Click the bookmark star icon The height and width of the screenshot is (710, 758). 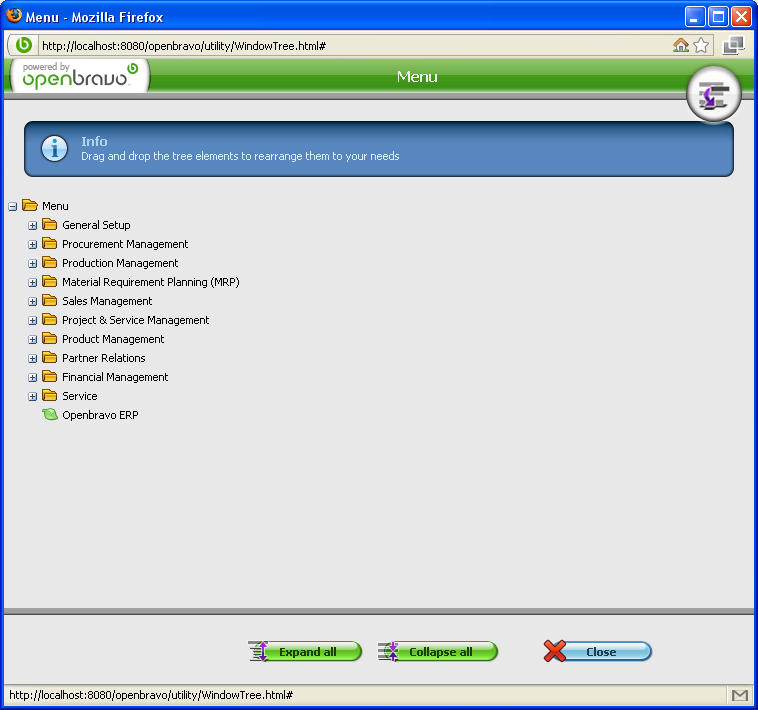[x=701, y=45]
